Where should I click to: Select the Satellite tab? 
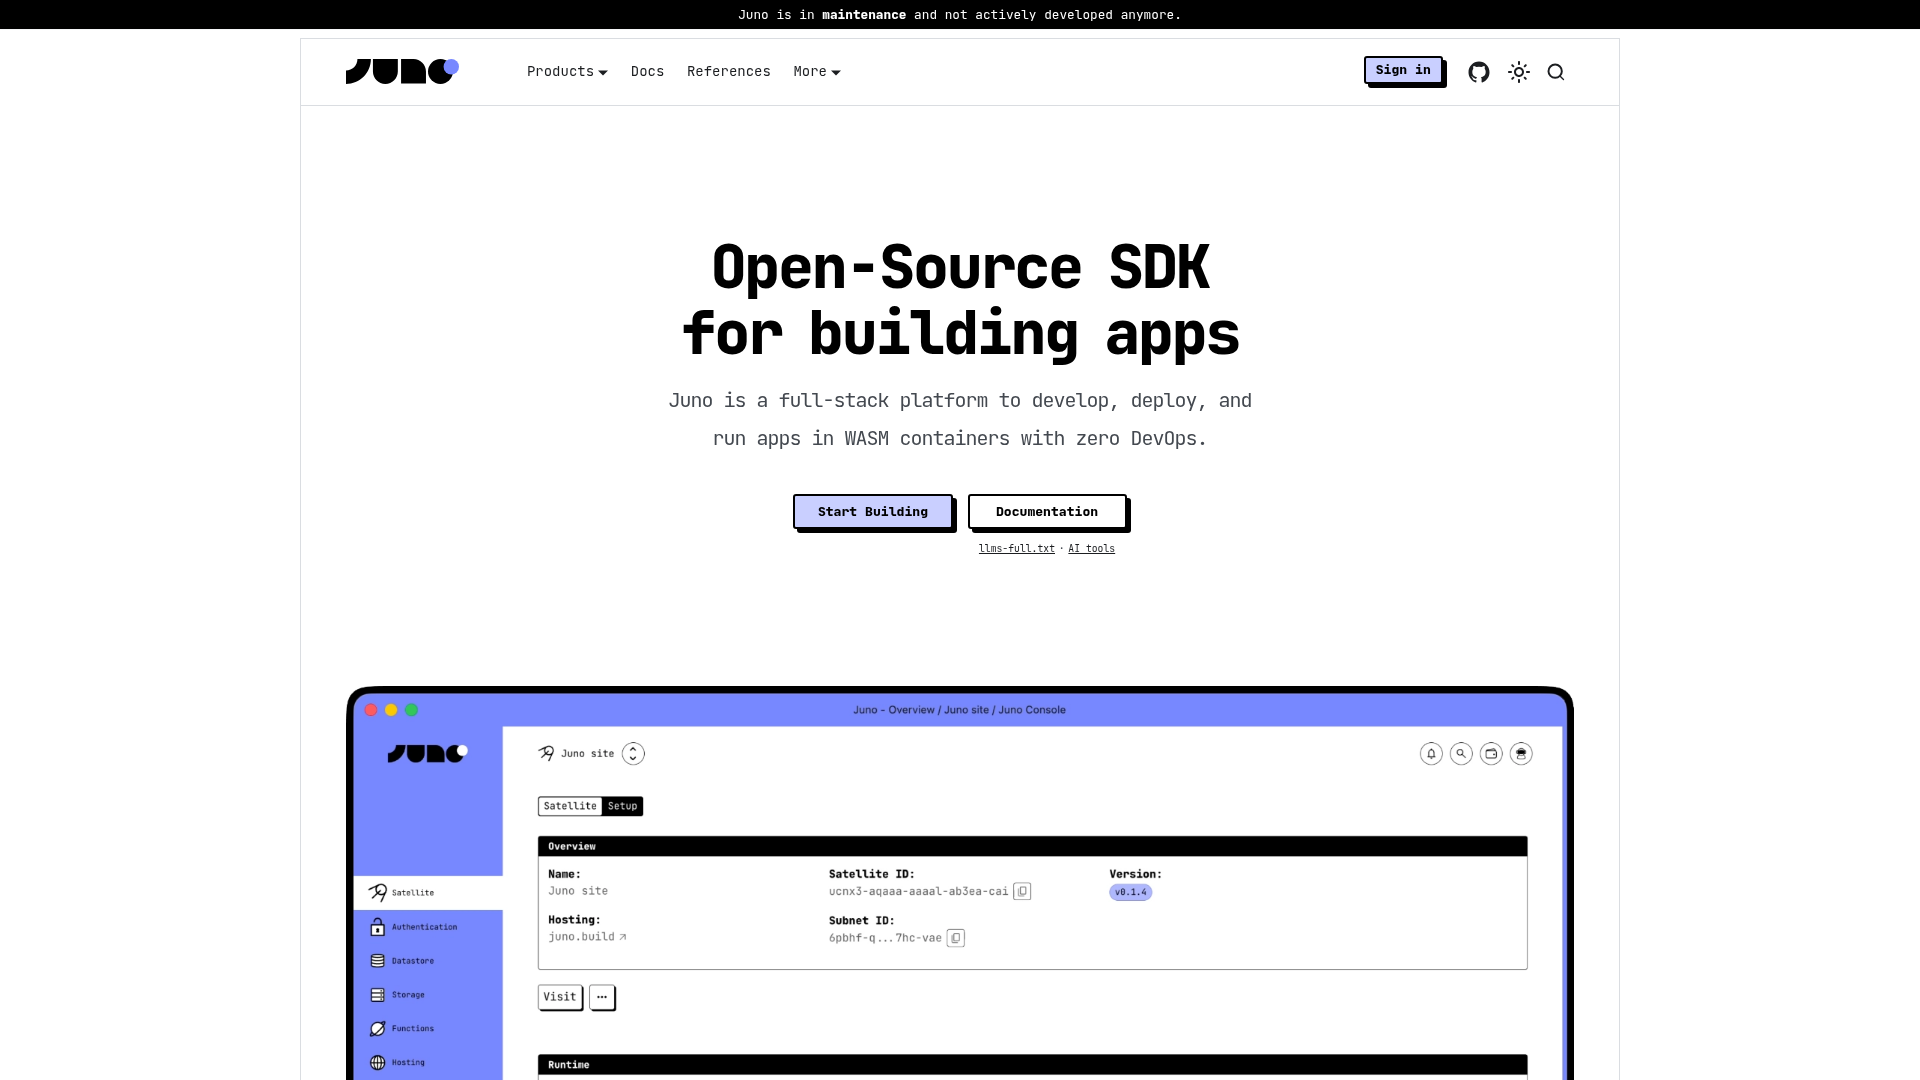570,806
